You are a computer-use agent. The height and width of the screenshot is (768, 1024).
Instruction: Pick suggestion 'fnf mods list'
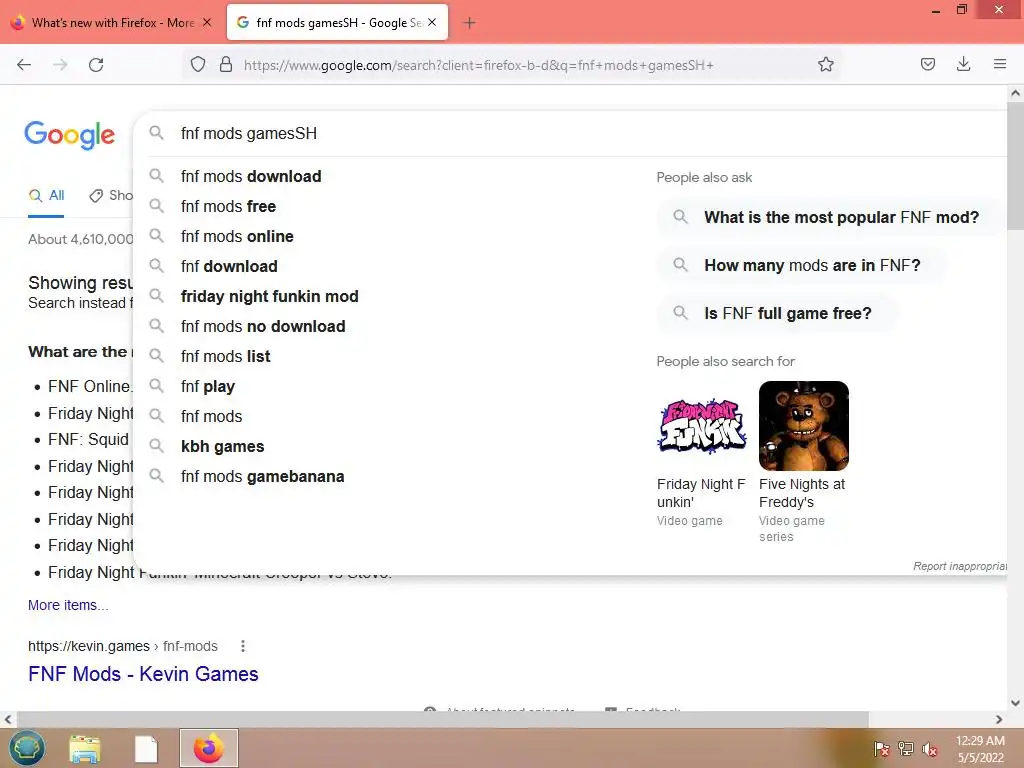coord(225,357)
